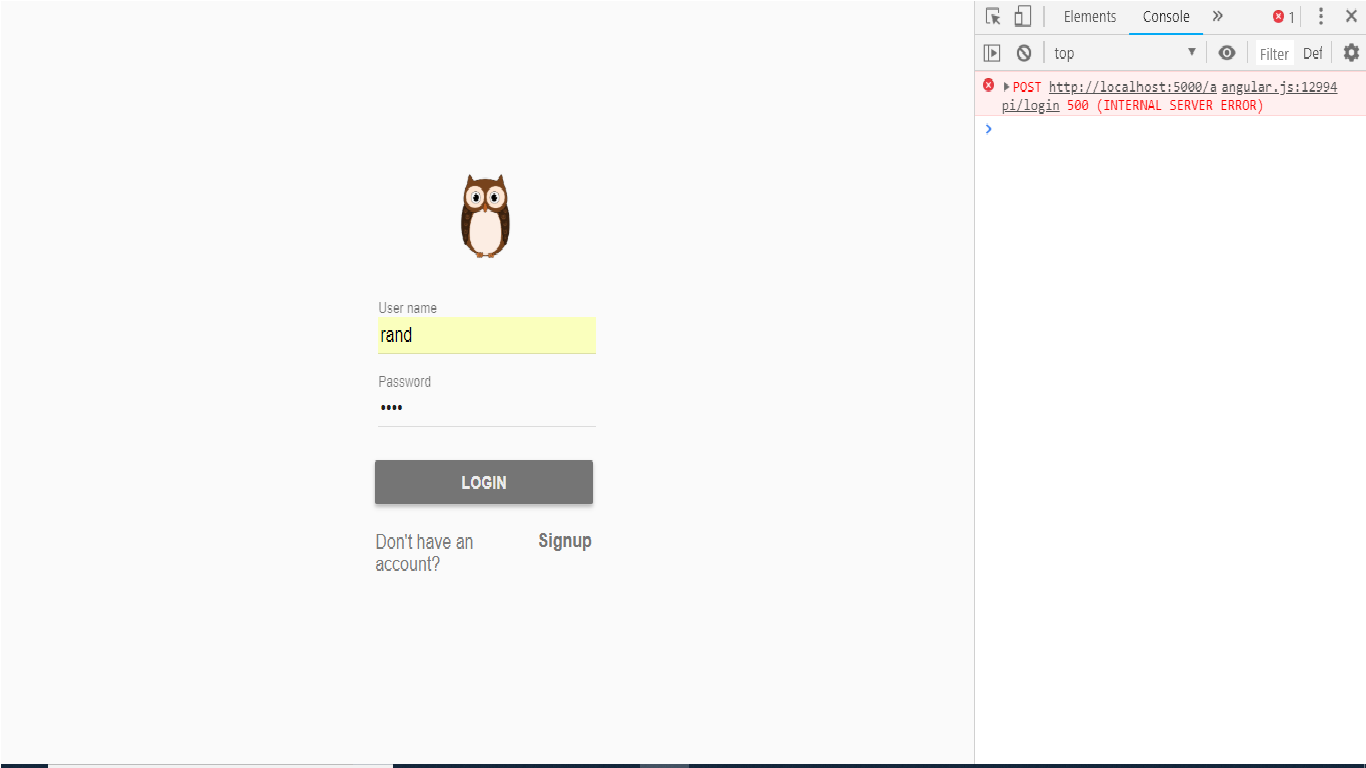Create a live expression with the eye icon

(x=1227, y=52)
